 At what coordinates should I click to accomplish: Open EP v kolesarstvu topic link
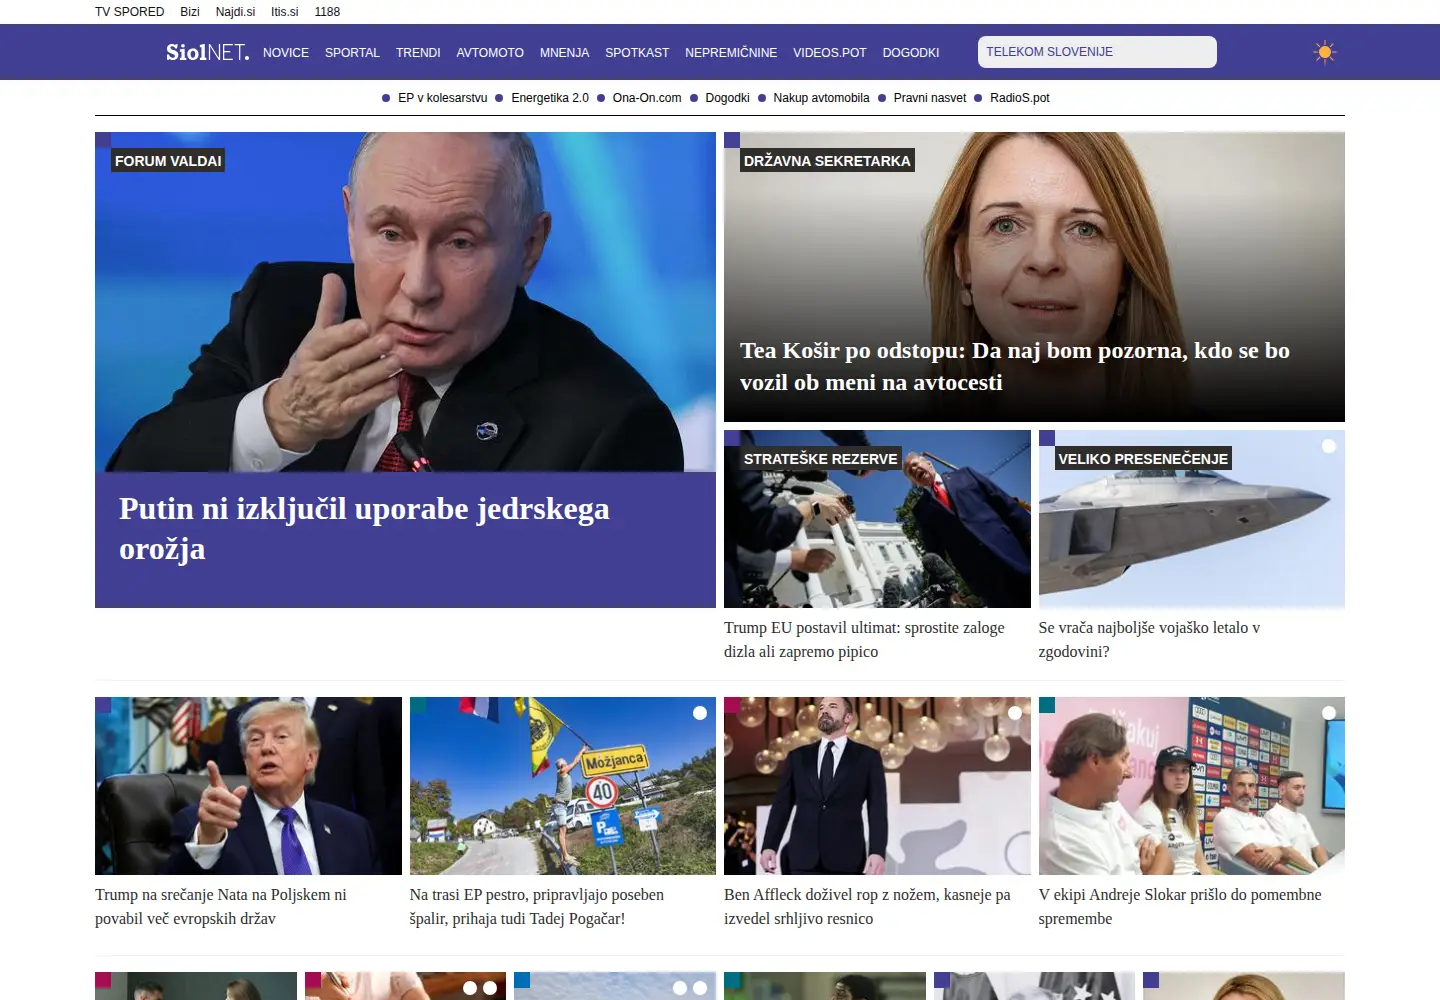(442, 98)
